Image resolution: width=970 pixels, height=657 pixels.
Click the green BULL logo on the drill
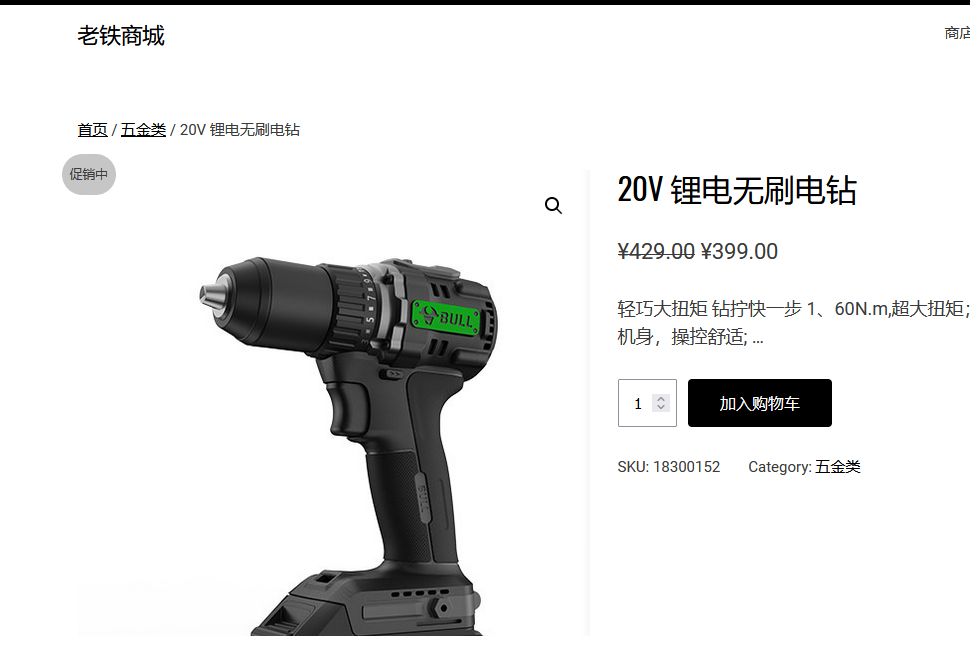point(446,317)
